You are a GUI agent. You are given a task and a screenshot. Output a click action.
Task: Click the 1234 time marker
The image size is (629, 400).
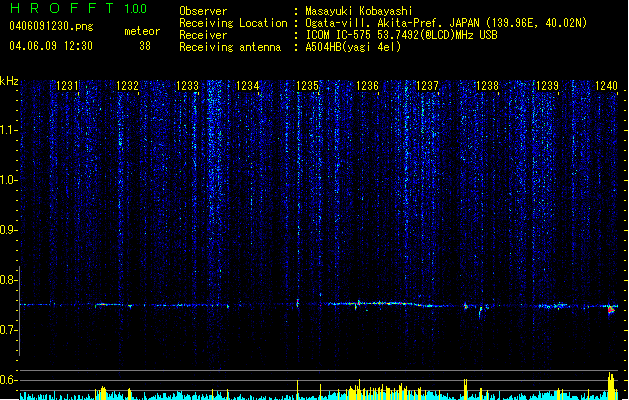coord(248,86)
